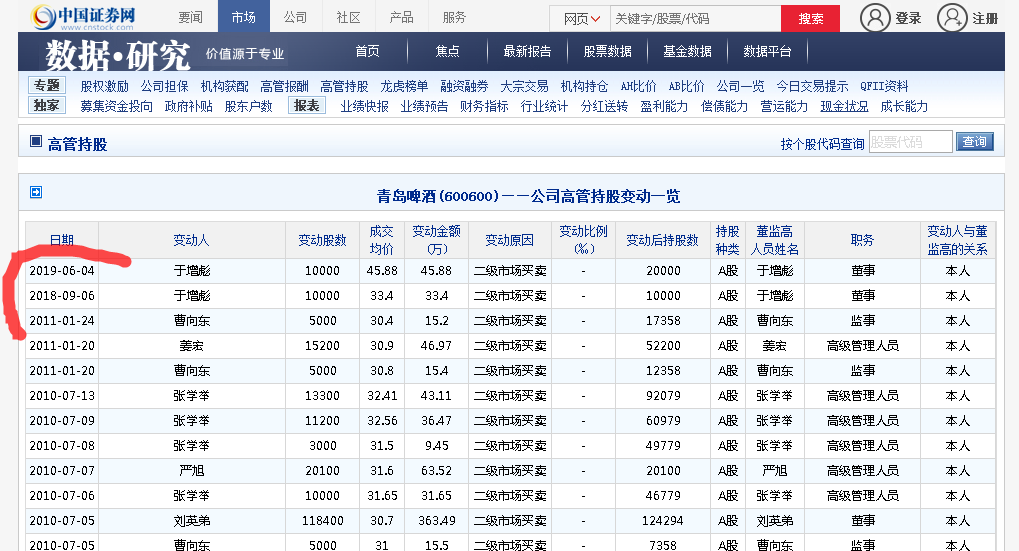Click the 募集资金投向 link
This screenshot has width=1019, height=551.
pyautogui.click(x=117, y=107)
